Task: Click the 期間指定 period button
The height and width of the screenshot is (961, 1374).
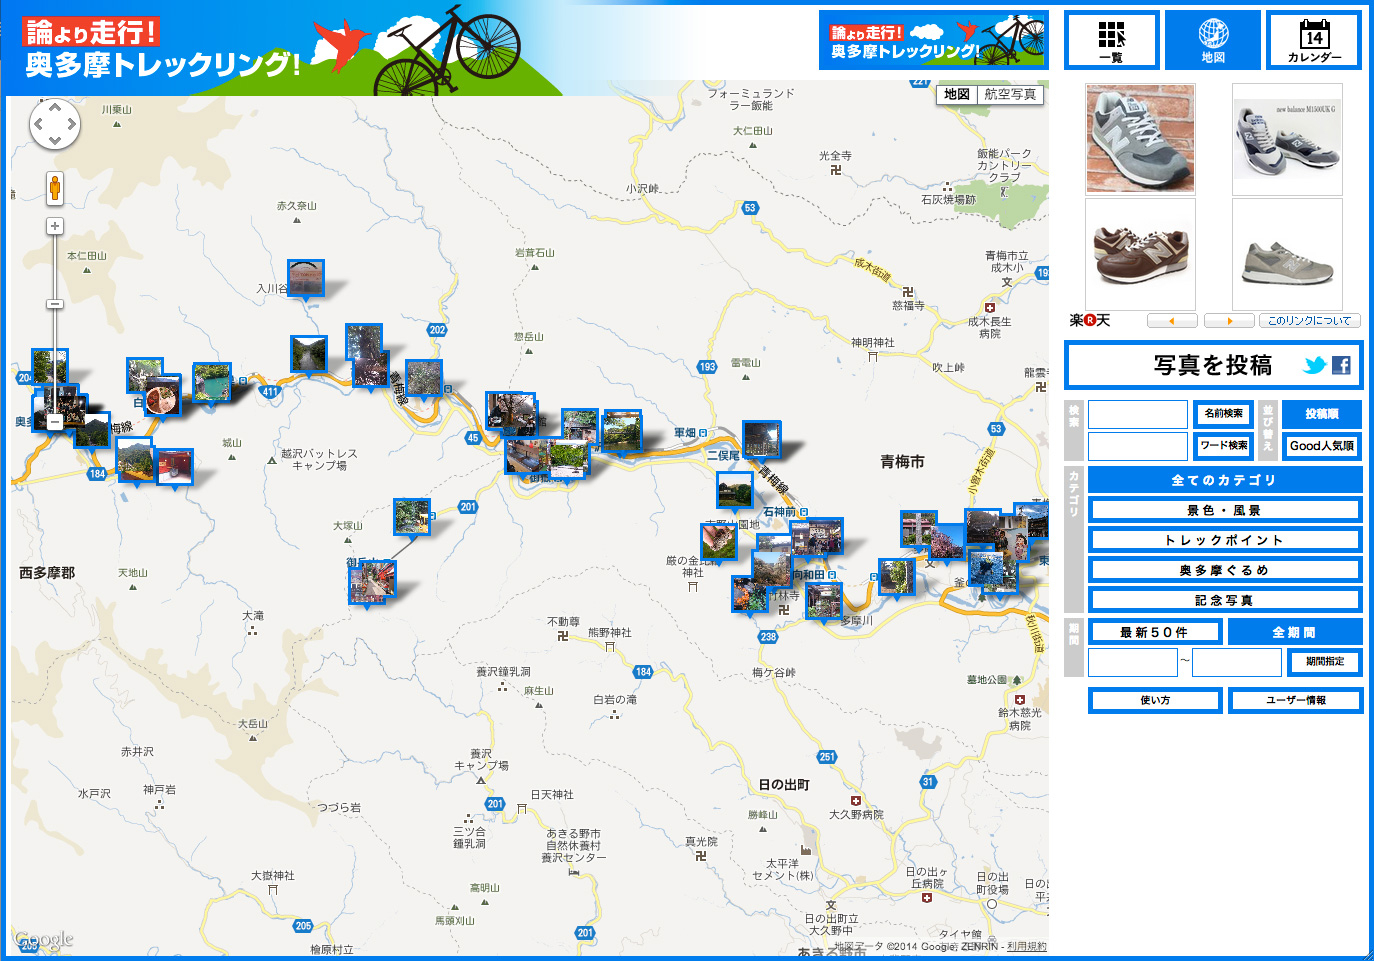Action: click(1324, 662)
